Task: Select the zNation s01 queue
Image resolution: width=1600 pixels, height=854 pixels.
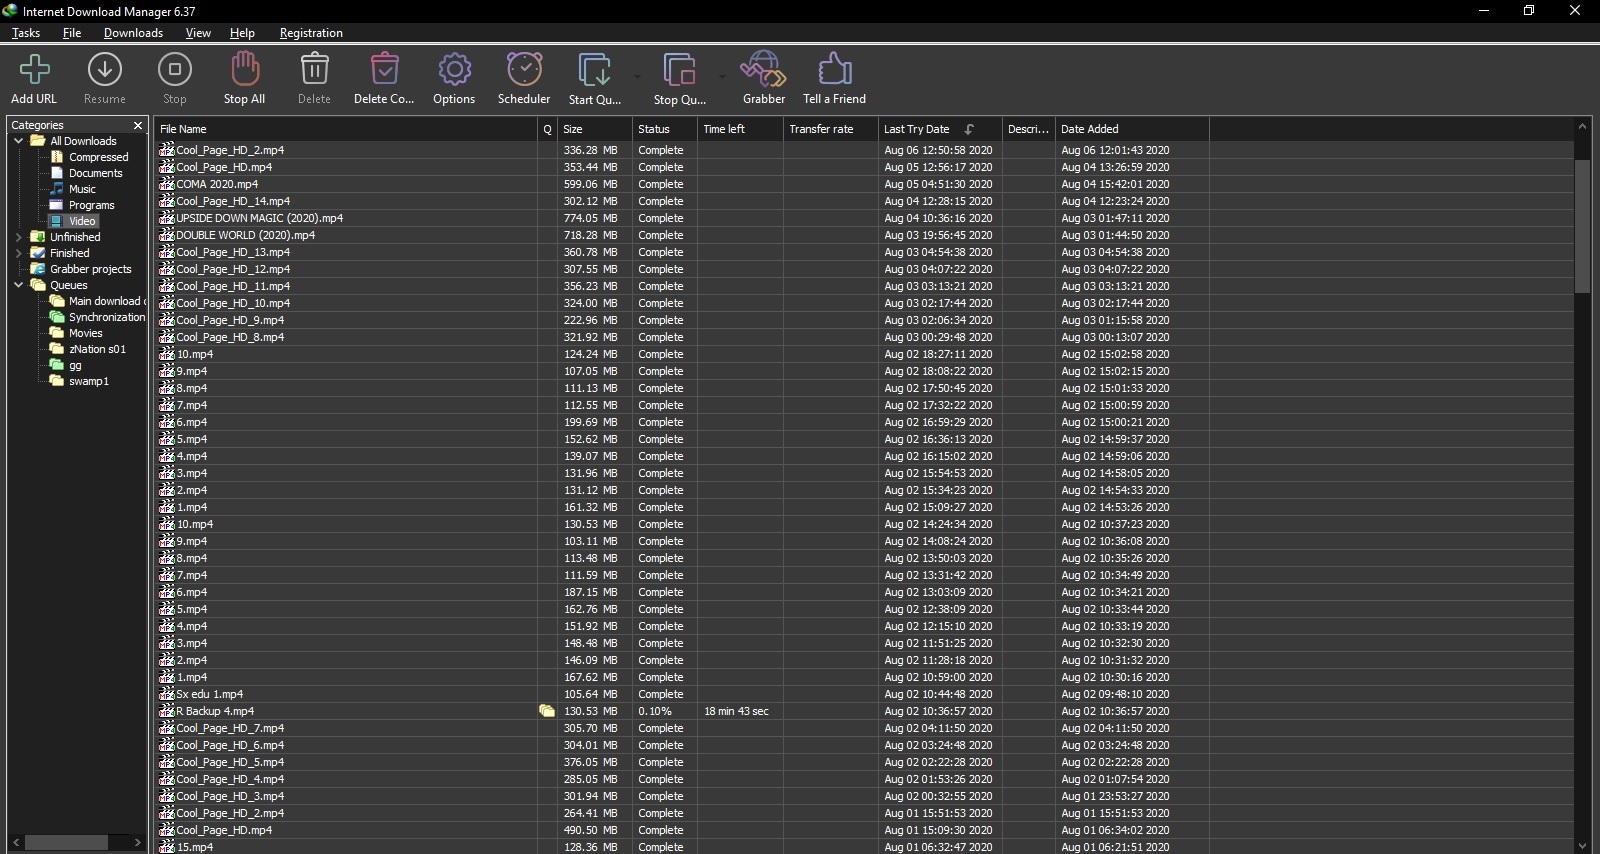Action: (x=97, y=349)
